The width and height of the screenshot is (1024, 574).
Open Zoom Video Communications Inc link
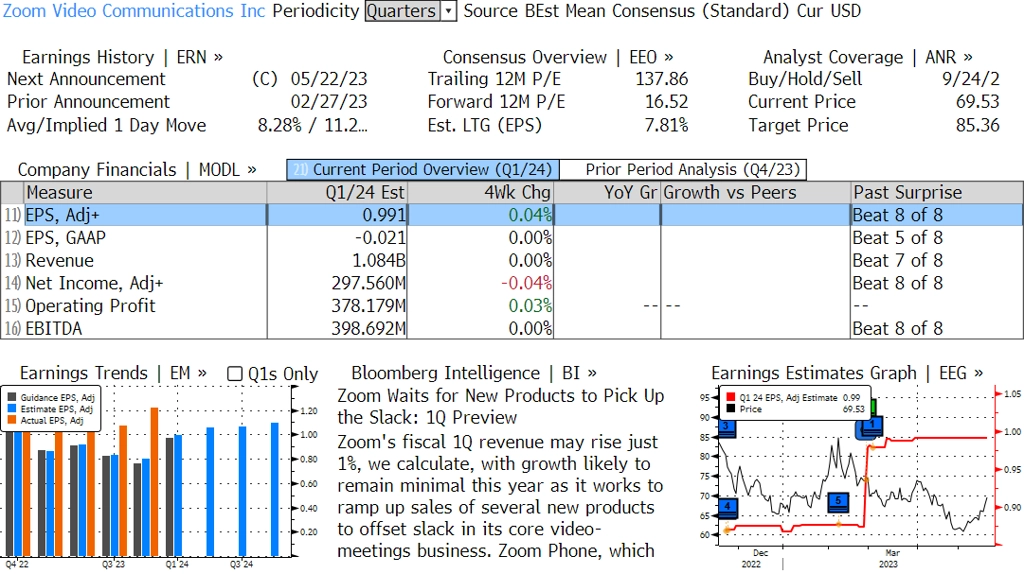pos(134,11)
